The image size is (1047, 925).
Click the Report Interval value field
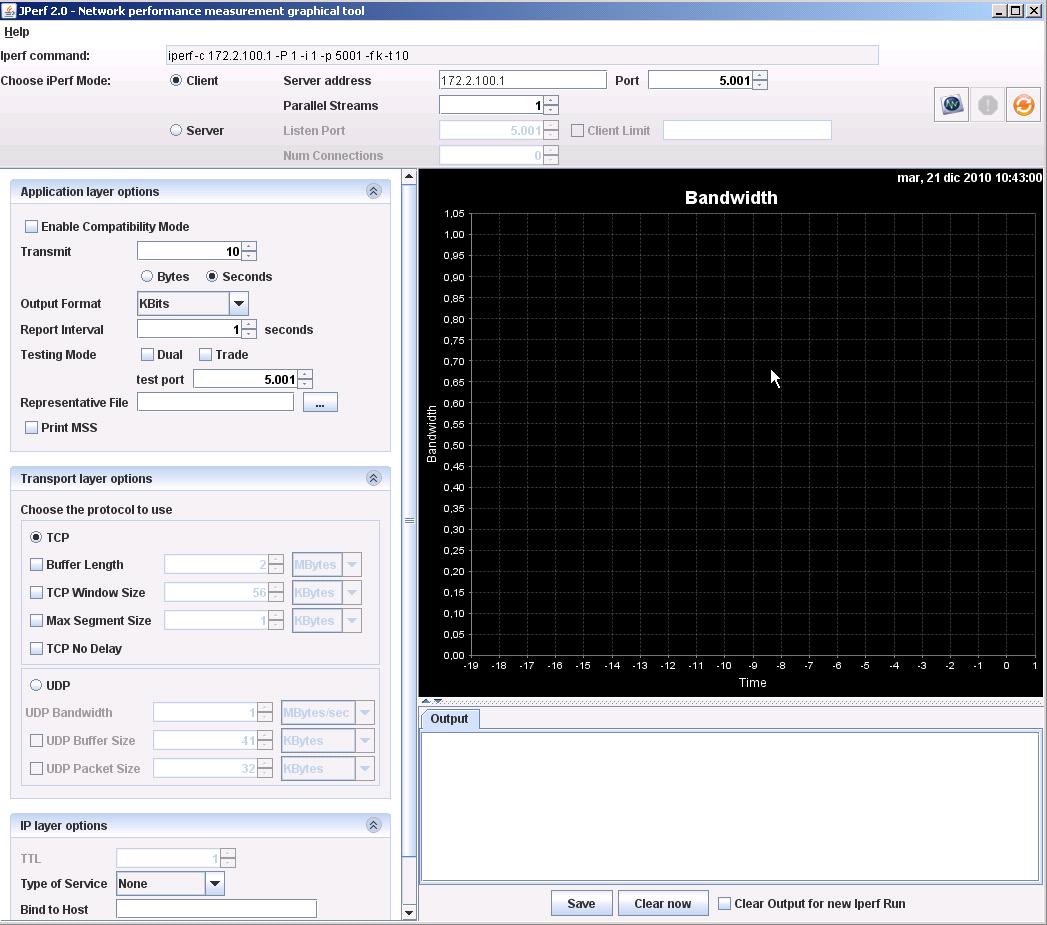[x=190, y=329]
